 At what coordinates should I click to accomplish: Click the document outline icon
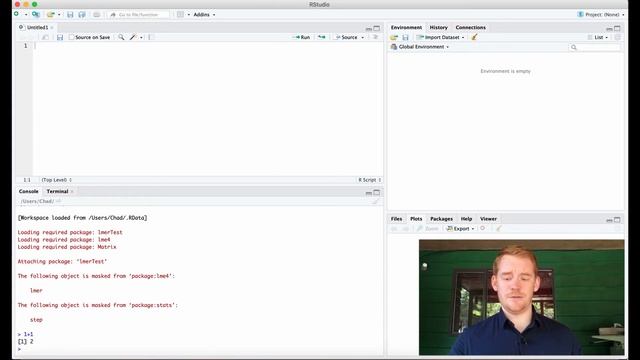tap(375, 37)
